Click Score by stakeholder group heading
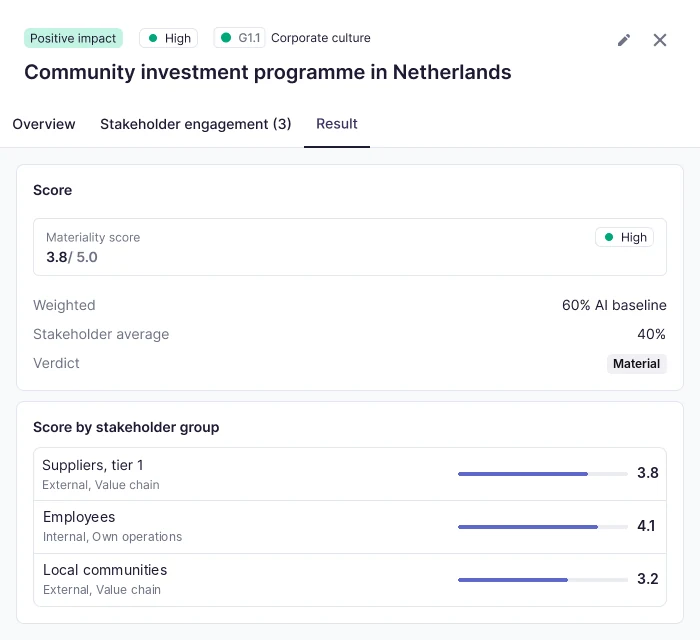This screenshot has height=640, width=700. coord(126,427)
